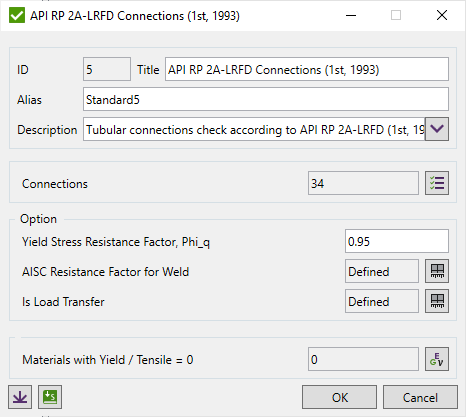Confirm the dialog with OK
The image size is (466, 417).
click(339, 397)
